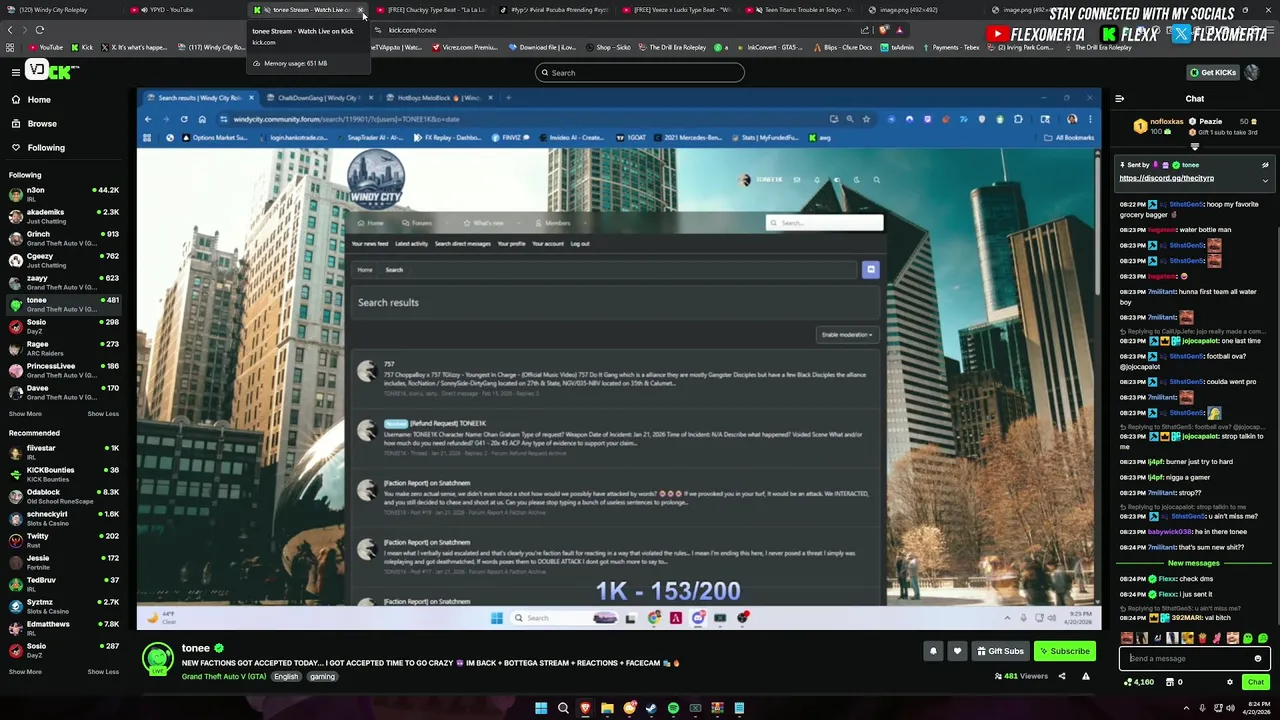The width and height of the screenshot is (1280, 720).
Task: Follow the YouTube FLEXXOMERTA social overlay icon
Action: pyautogui.click(x=997, y=34)
